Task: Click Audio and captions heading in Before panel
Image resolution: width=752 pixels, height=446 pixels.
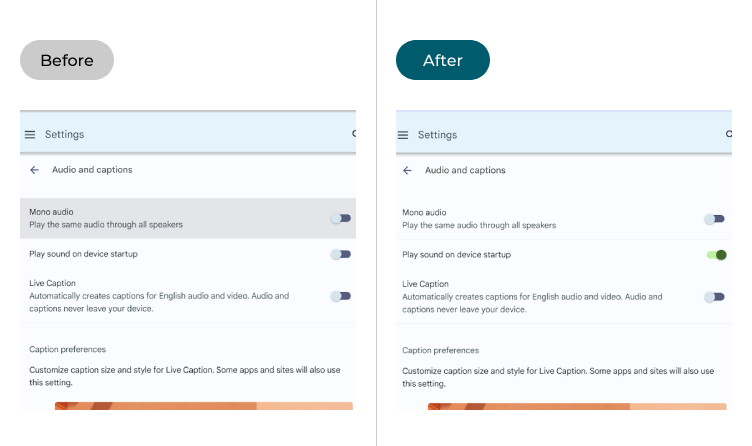Action: coord(92,170)
